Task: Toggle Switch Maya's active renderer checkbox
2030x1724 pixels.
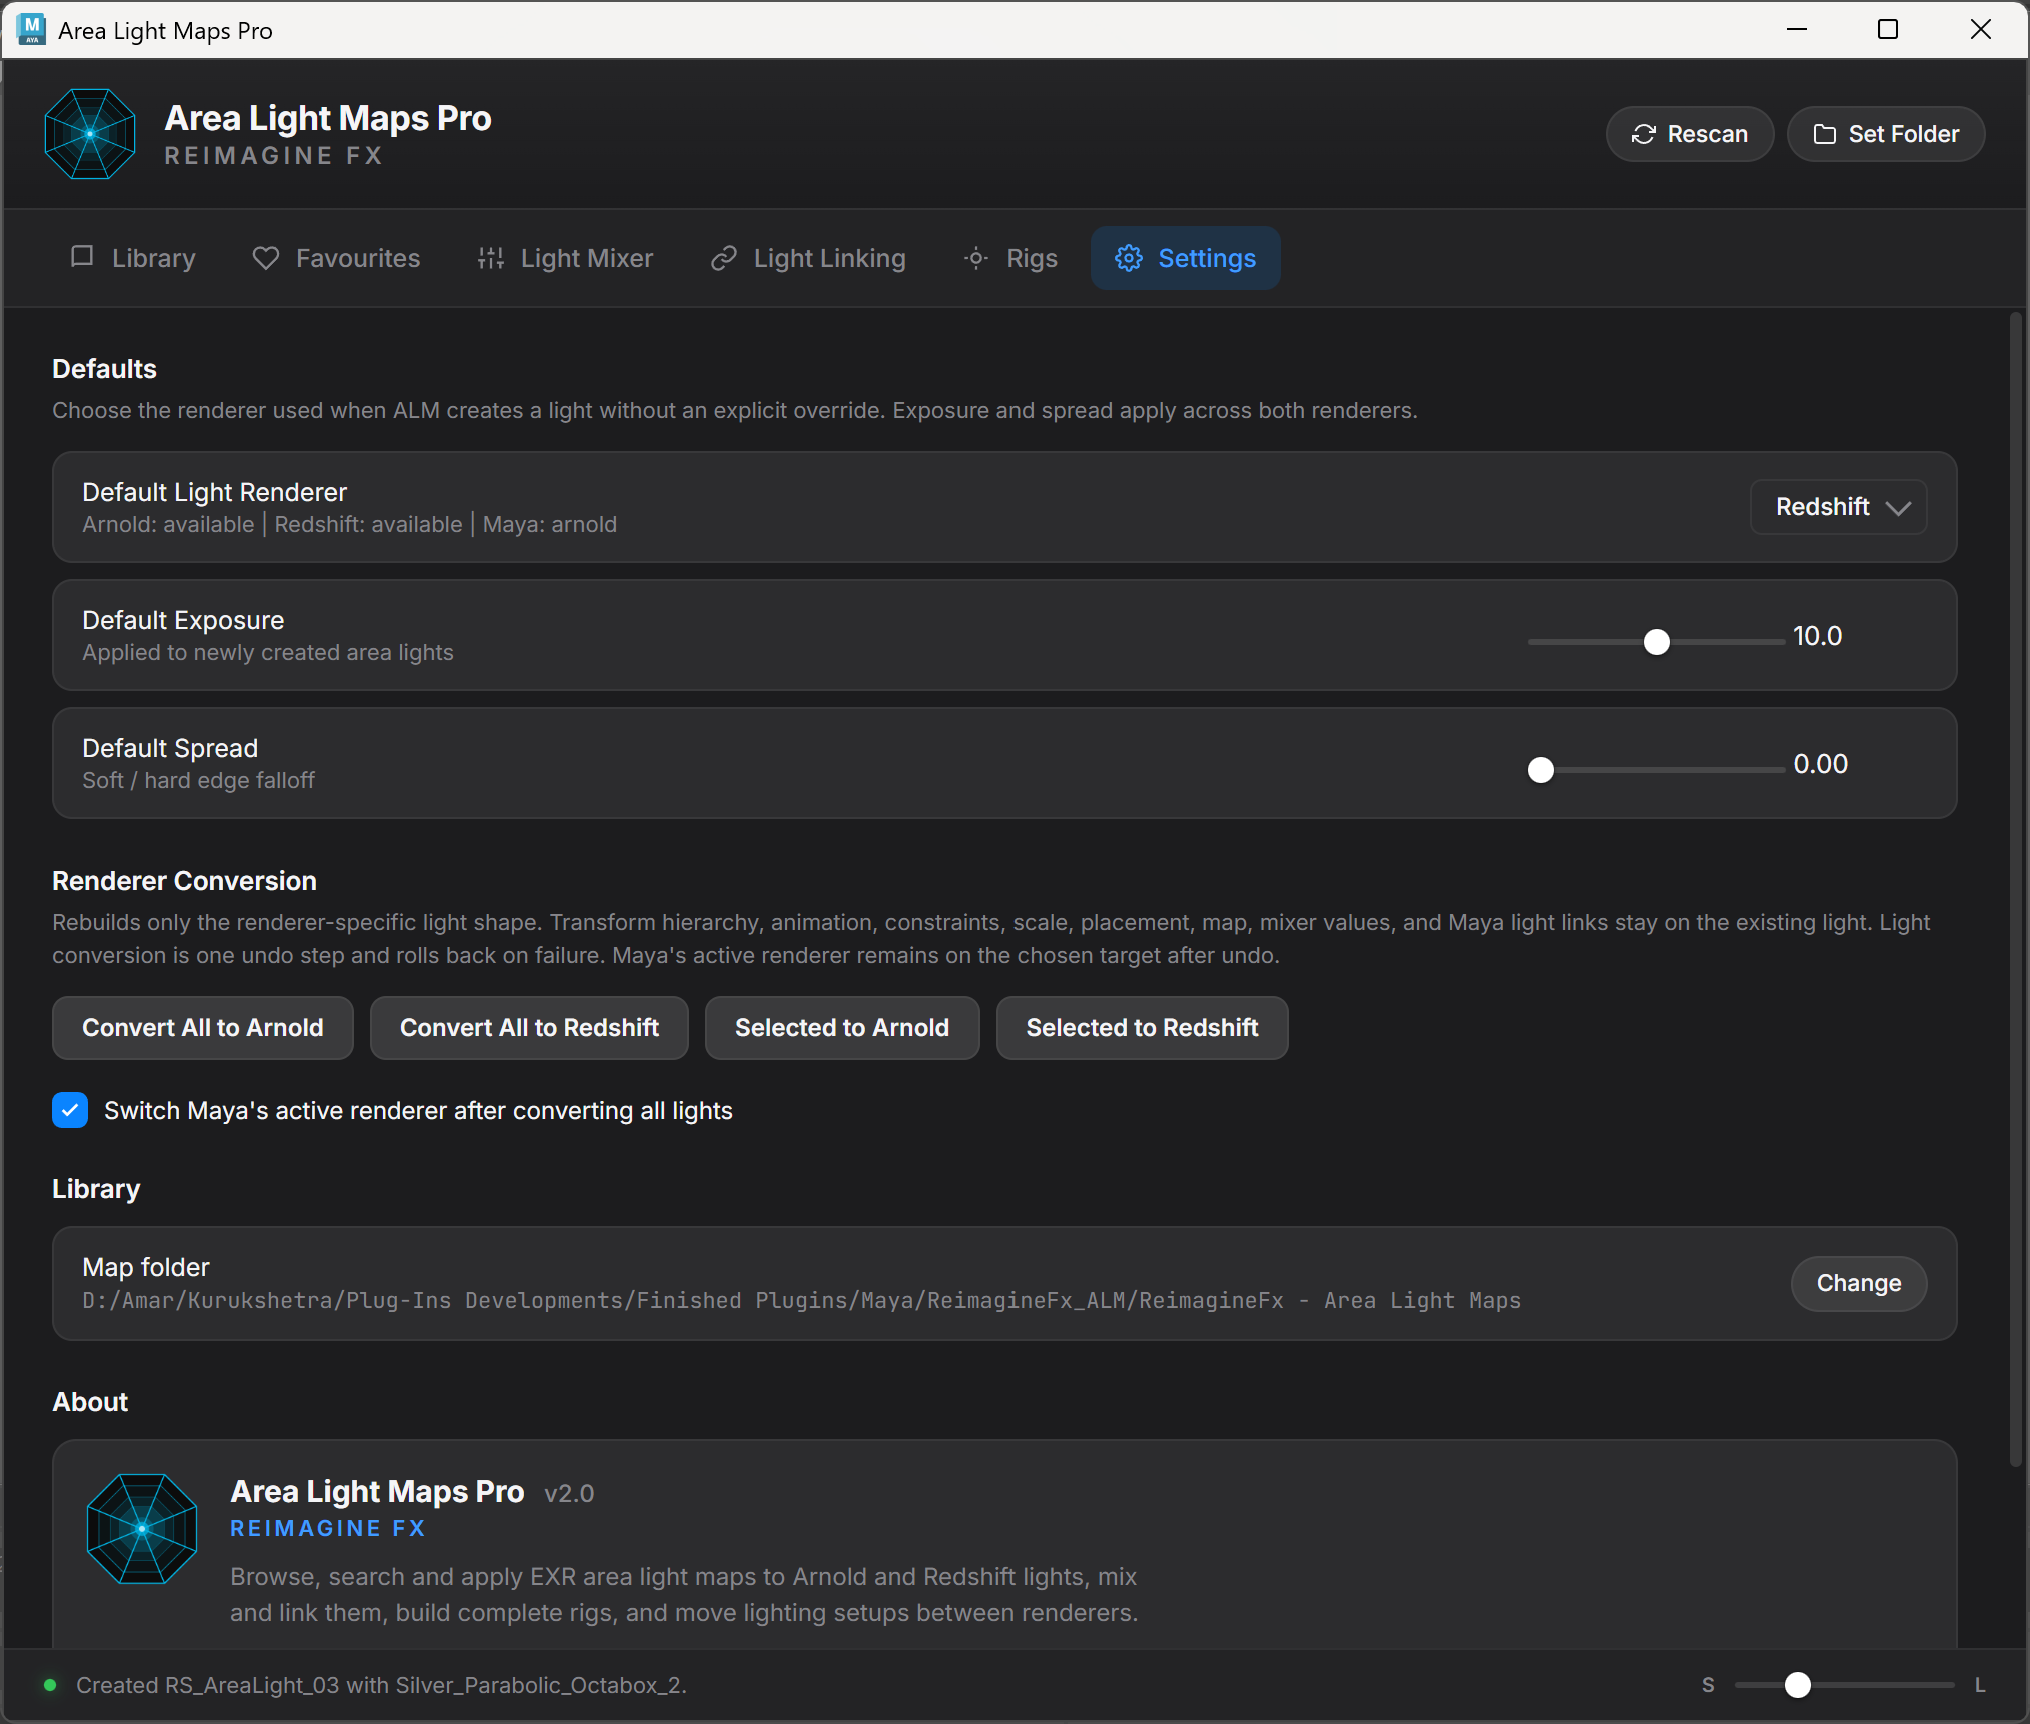Action: 70,1110
